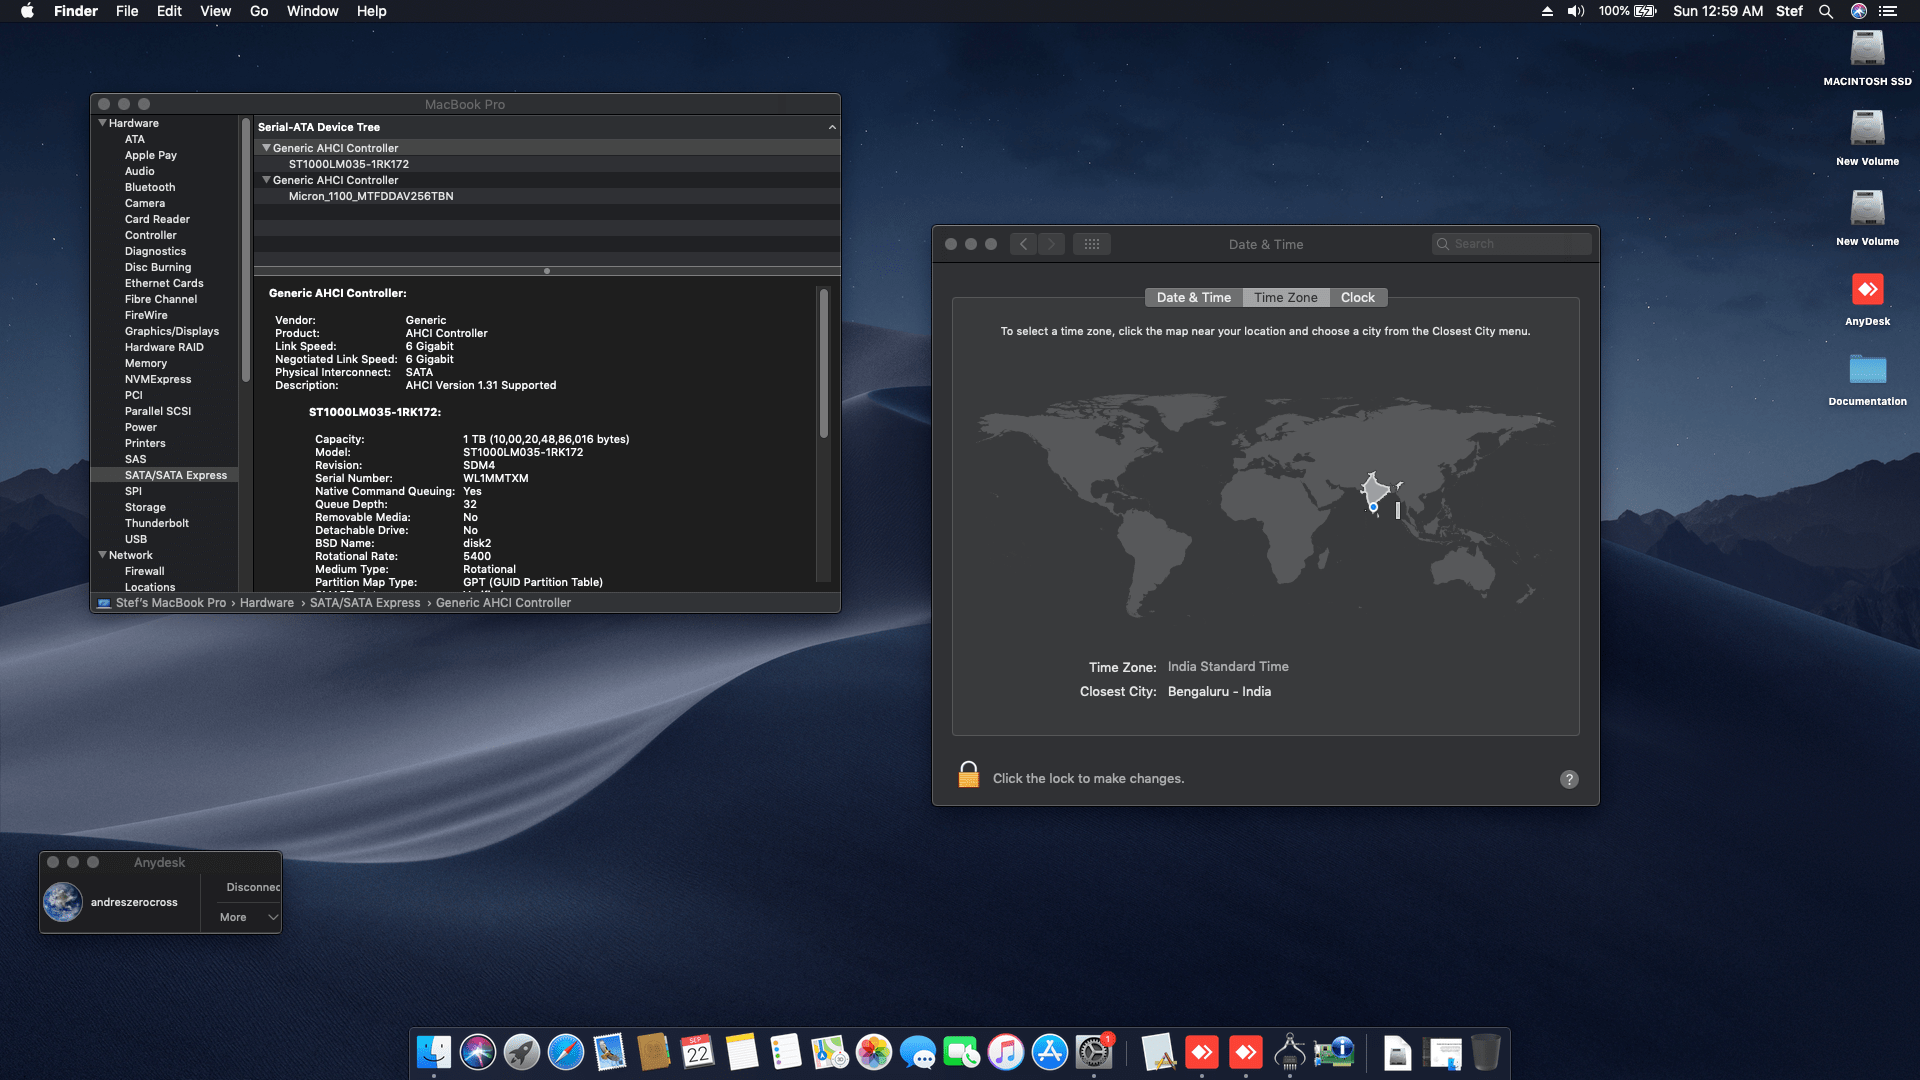Open the Documentation folder on desktop

point(1867,370)
